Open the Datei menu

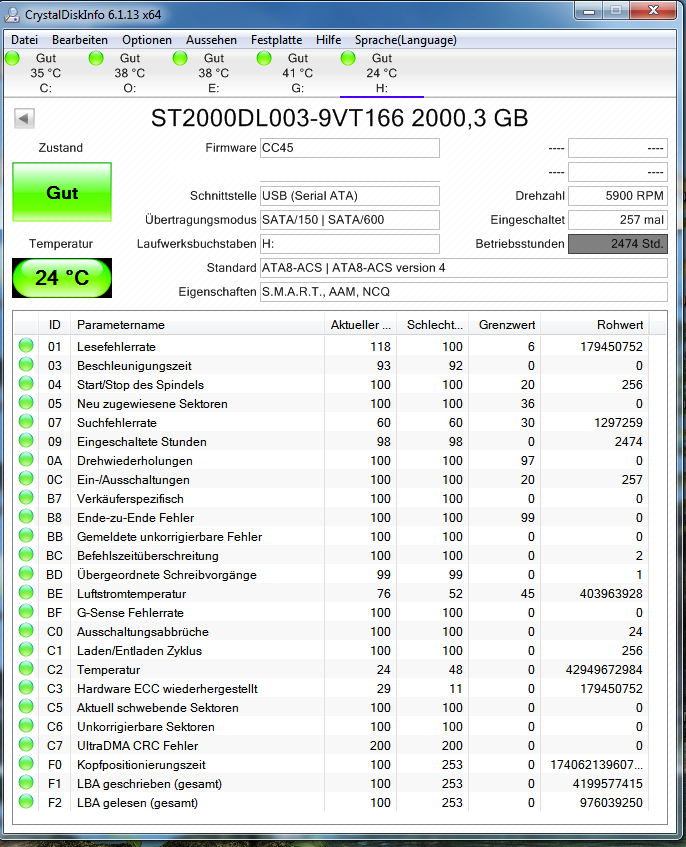tap(24, 40)
